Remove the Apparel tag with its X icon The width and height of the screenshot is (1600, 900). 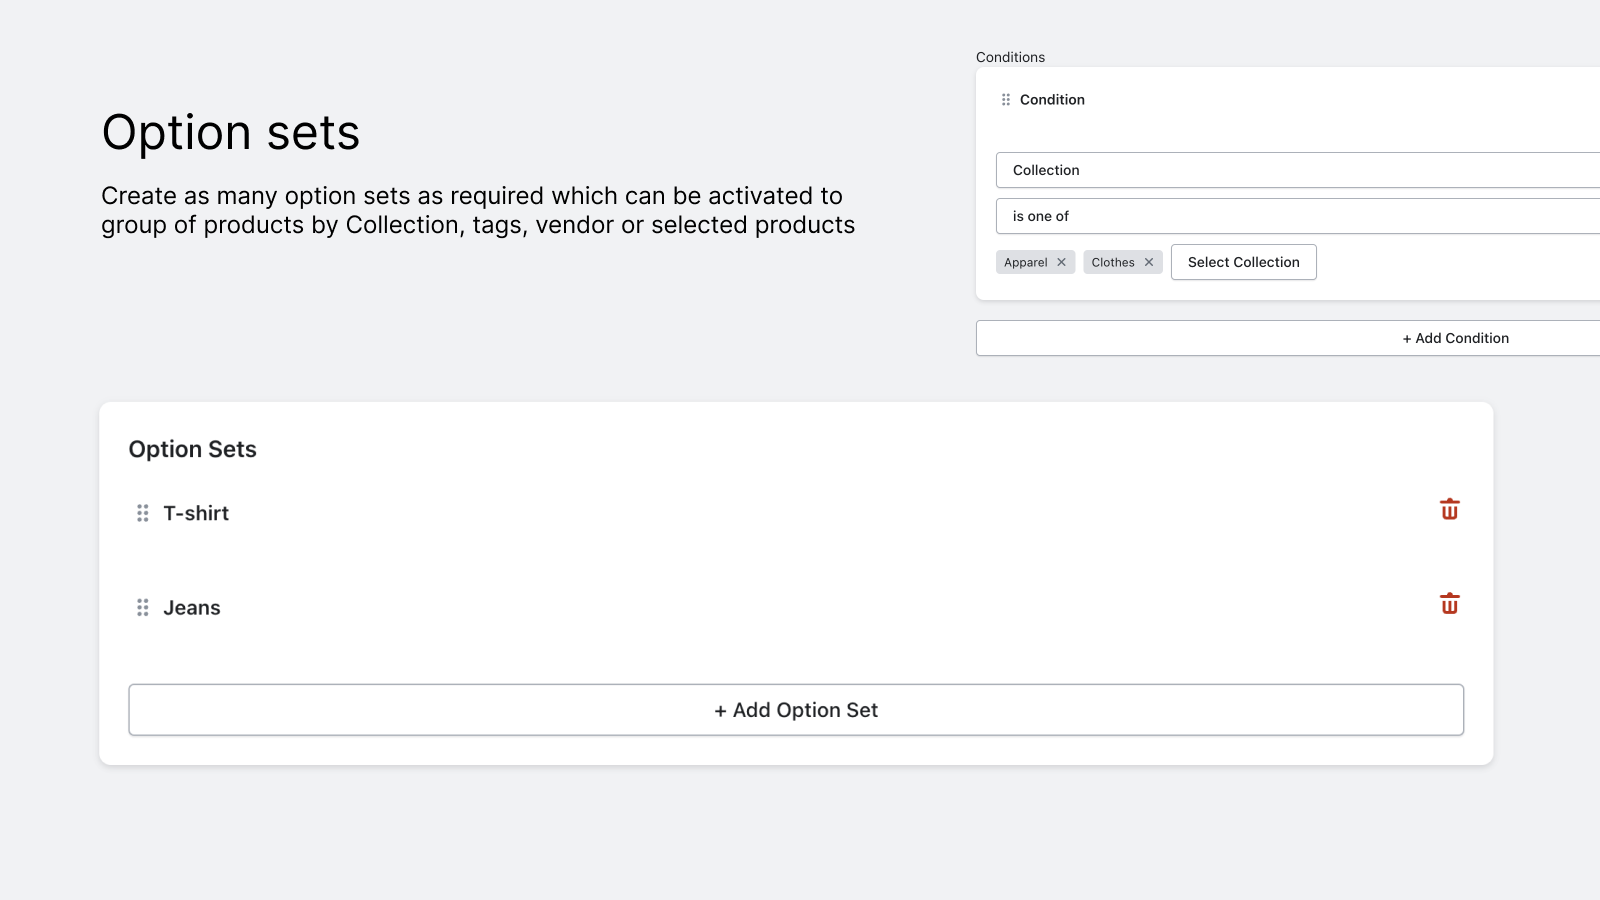1061,261
